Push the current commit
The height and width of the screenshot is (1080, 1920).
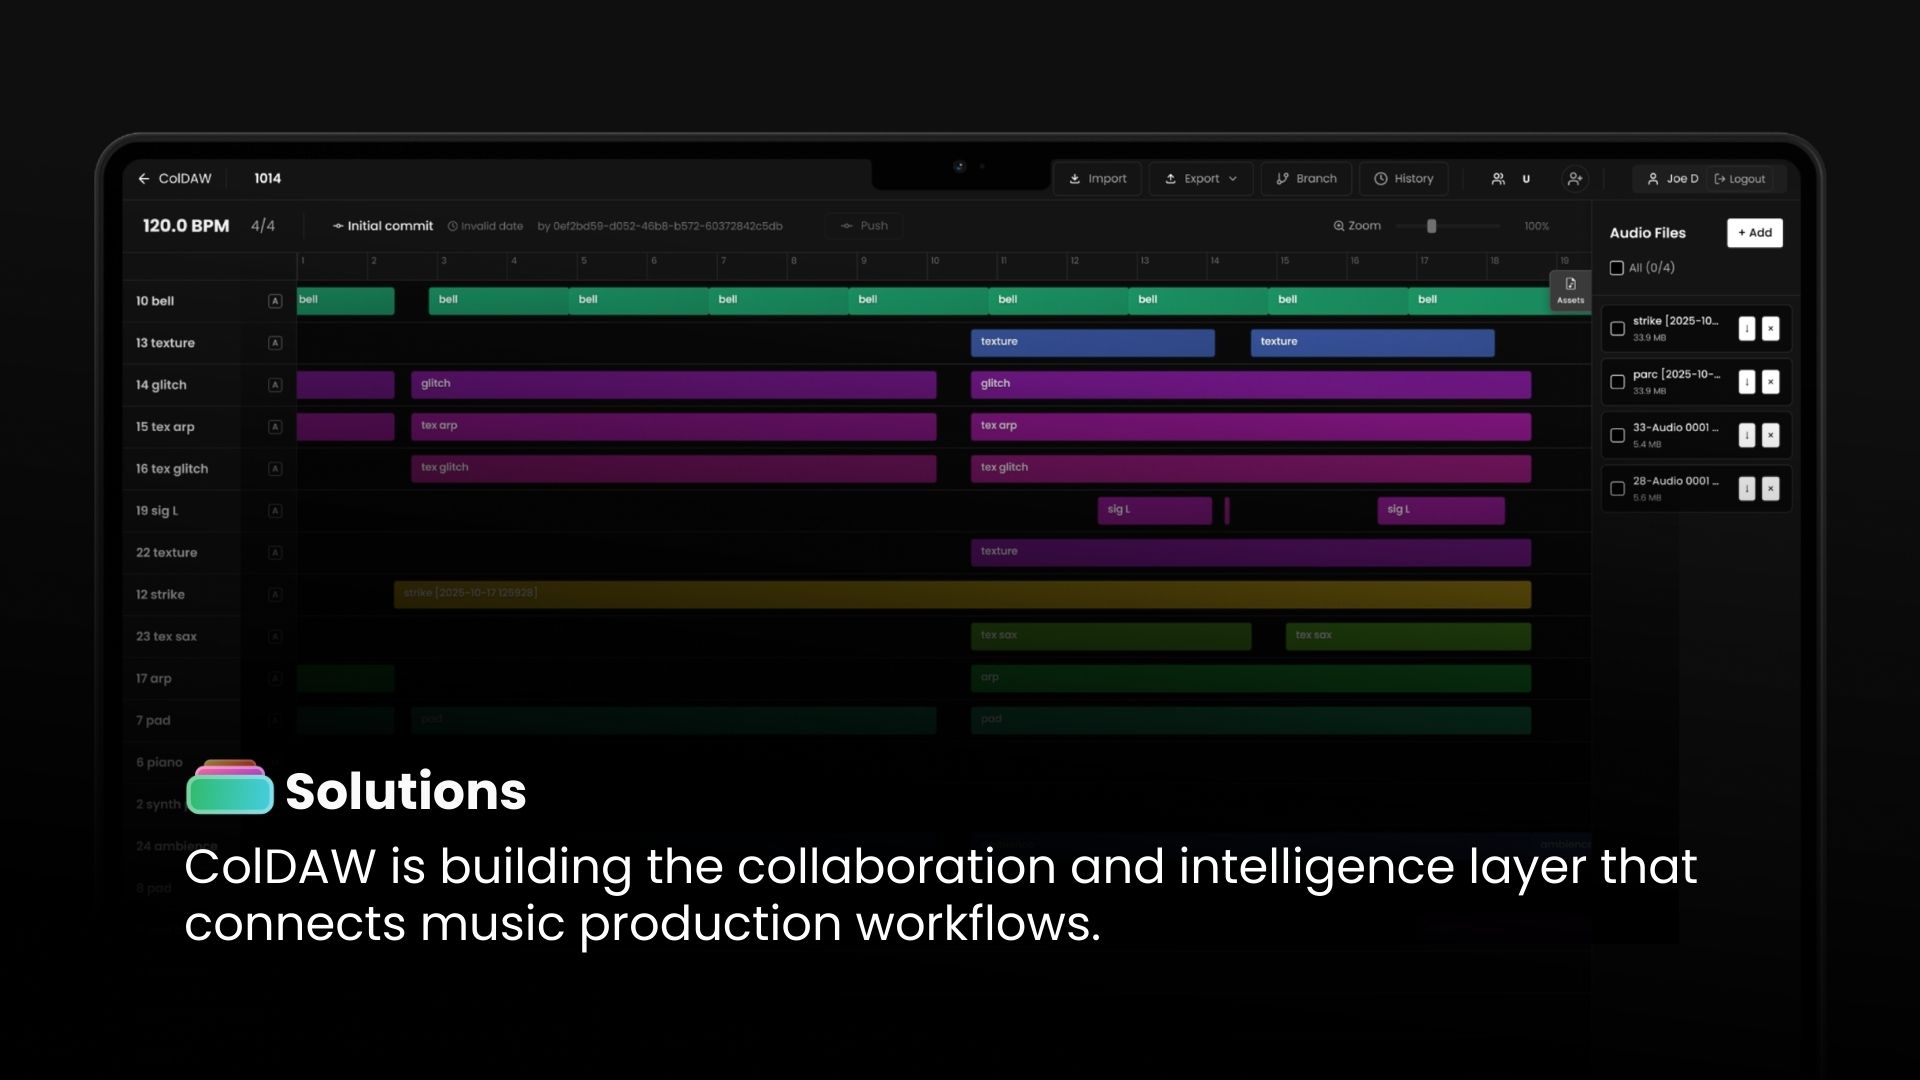(864, 226)
